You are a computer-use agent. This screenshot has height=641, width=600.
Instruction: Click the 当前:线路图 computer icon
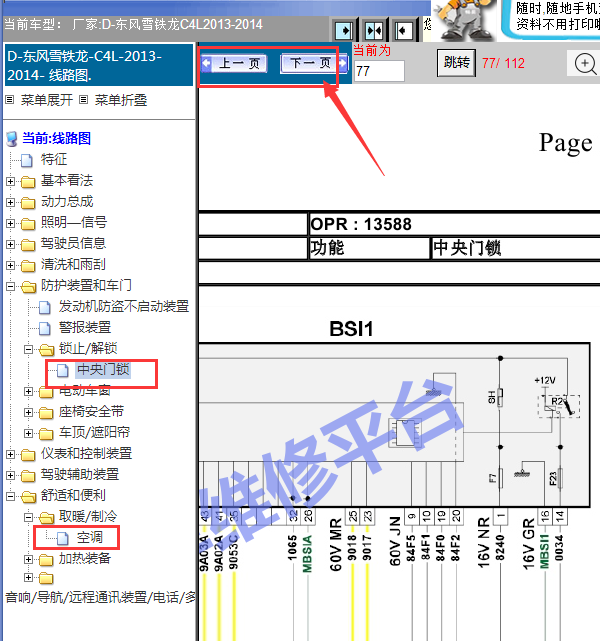tap(12, 139)
